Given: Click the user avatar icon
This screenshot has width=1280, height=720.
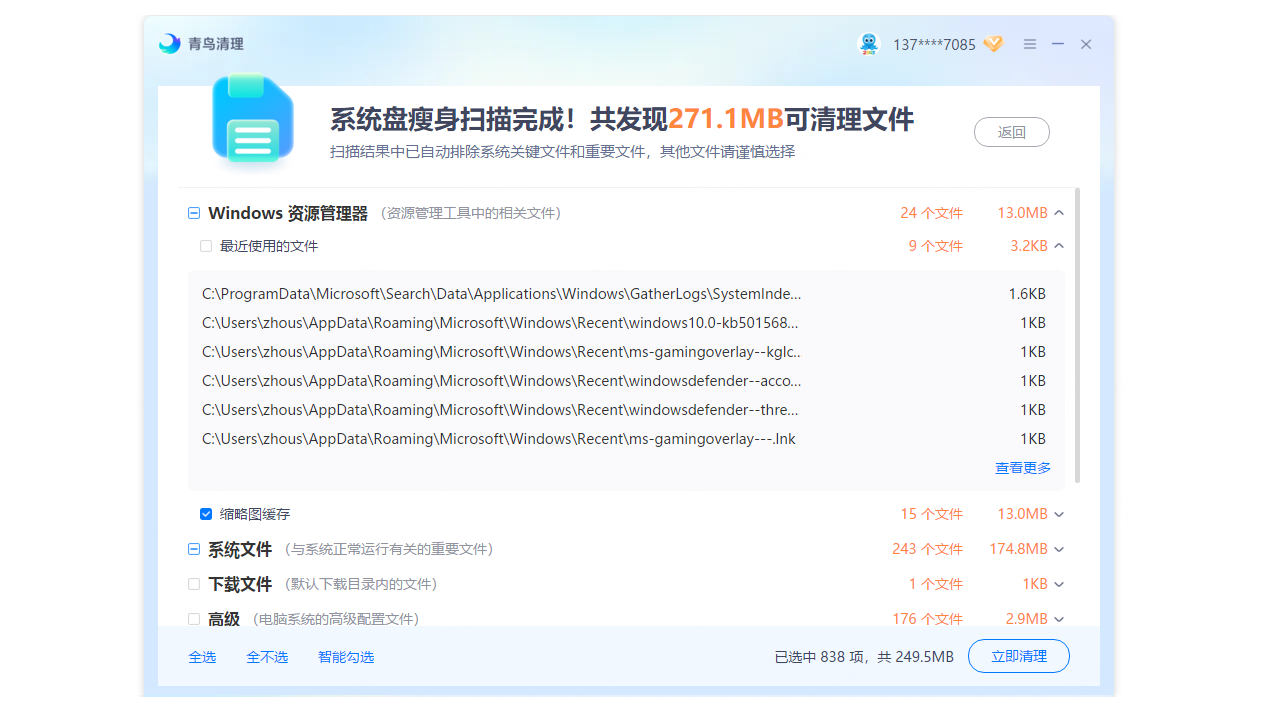Looking at the screenshot, I should pos(868,44).
